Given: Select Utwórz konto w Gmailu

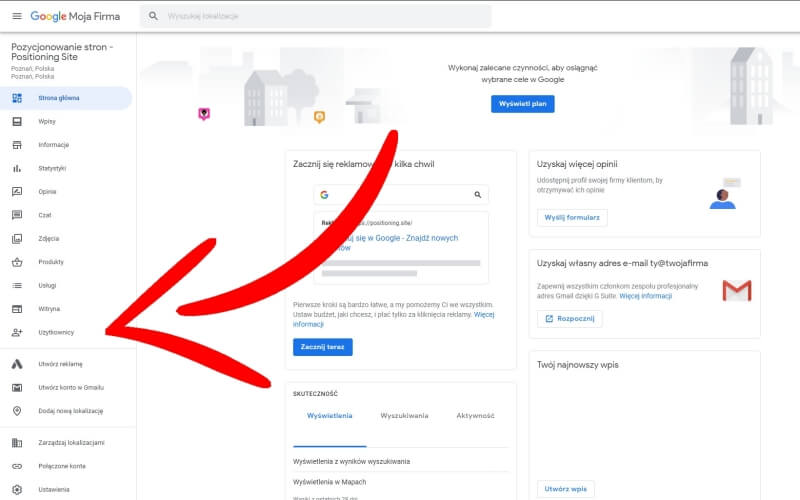Looking at the screenshot, I should point(66,388).
